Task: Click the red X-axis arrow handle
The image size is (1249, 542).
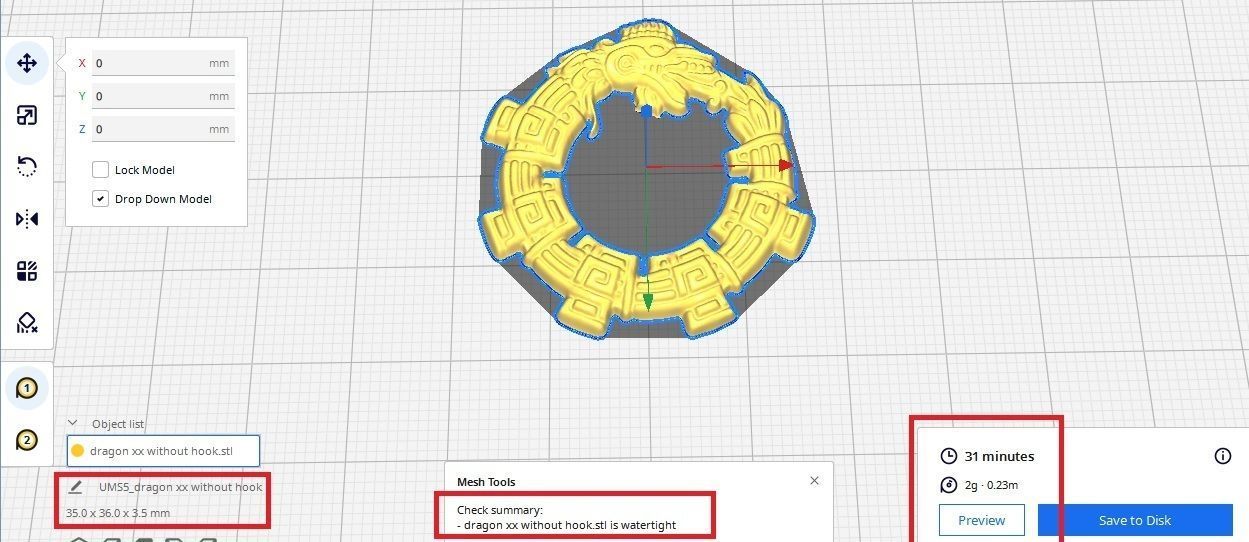Action: (x=786, y=165)
